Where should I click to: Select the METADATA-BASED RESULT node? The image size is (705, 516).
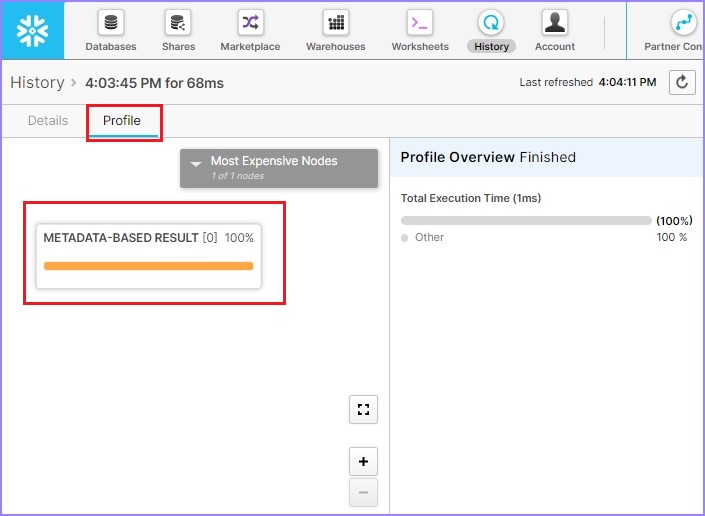pos(148,239)
